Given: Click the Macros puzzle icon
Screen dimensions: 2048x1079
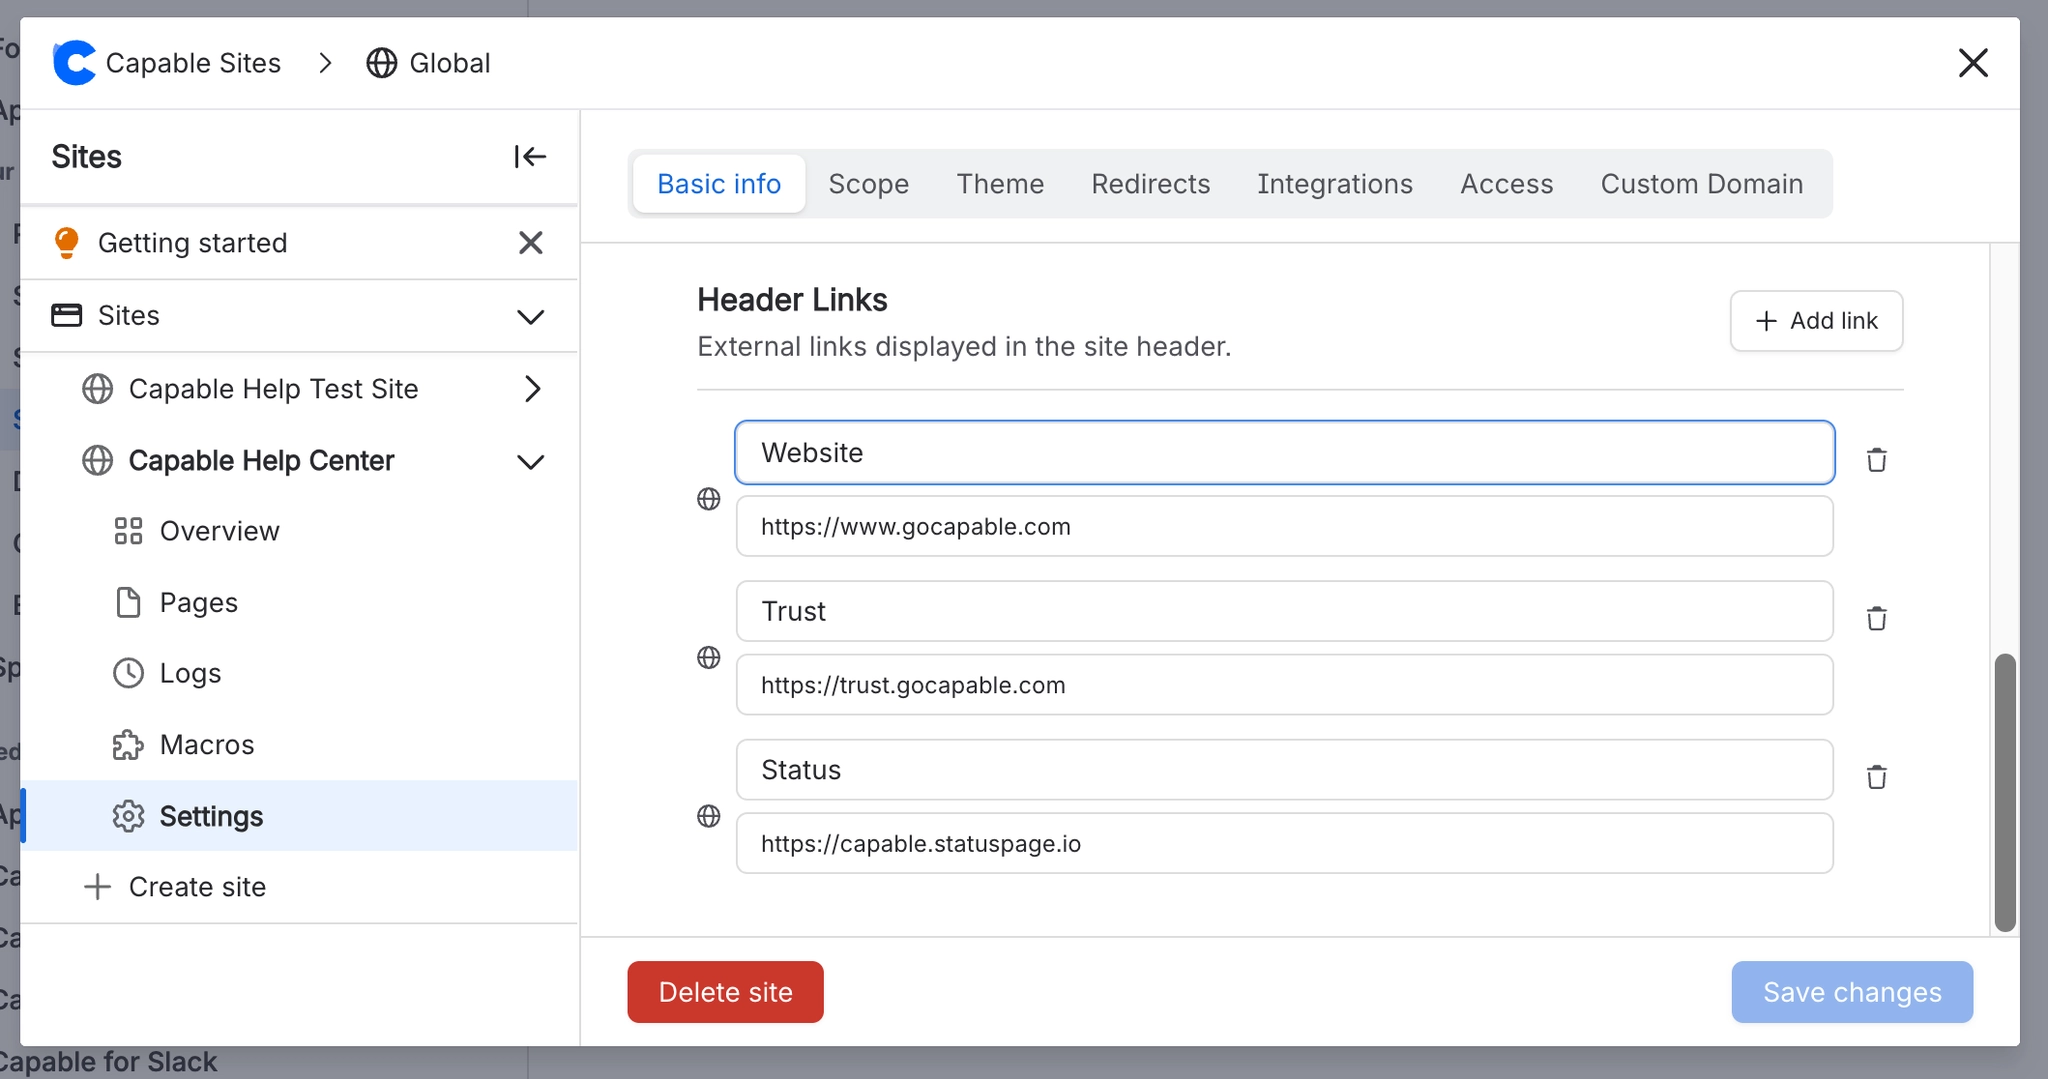Looking at the screenshot, I should coord(128,745).
